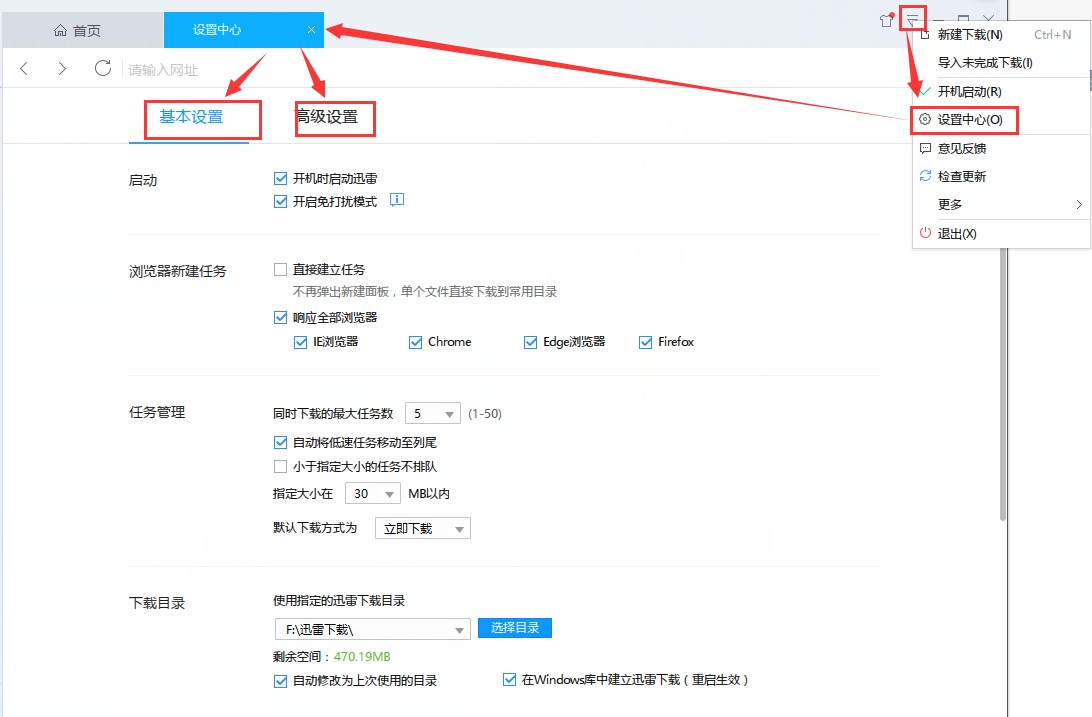Select 检查更新 from the menu

(963, 175)
